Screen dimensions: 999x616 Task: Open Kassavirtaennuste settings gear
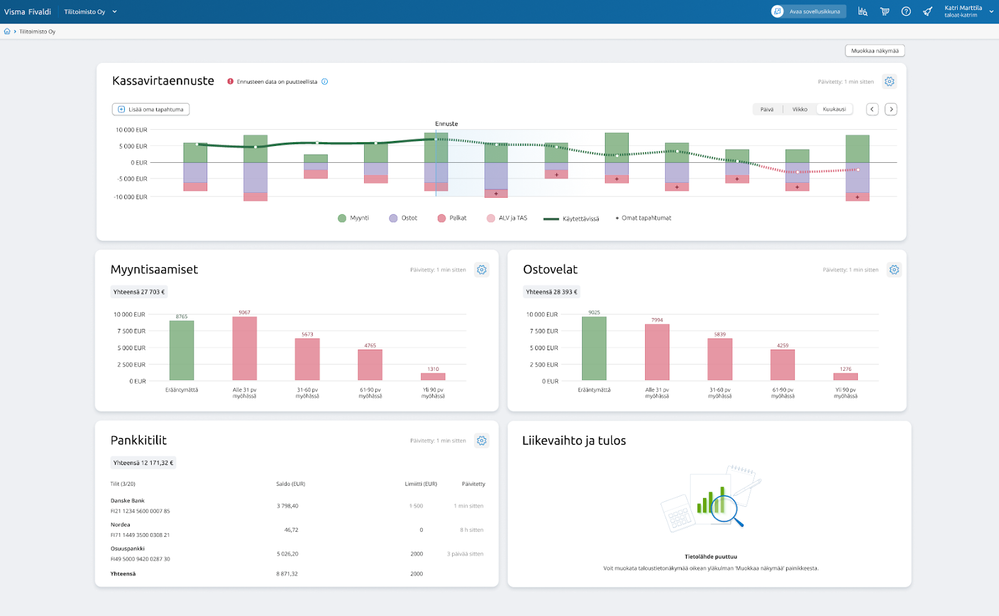(889, 82)
